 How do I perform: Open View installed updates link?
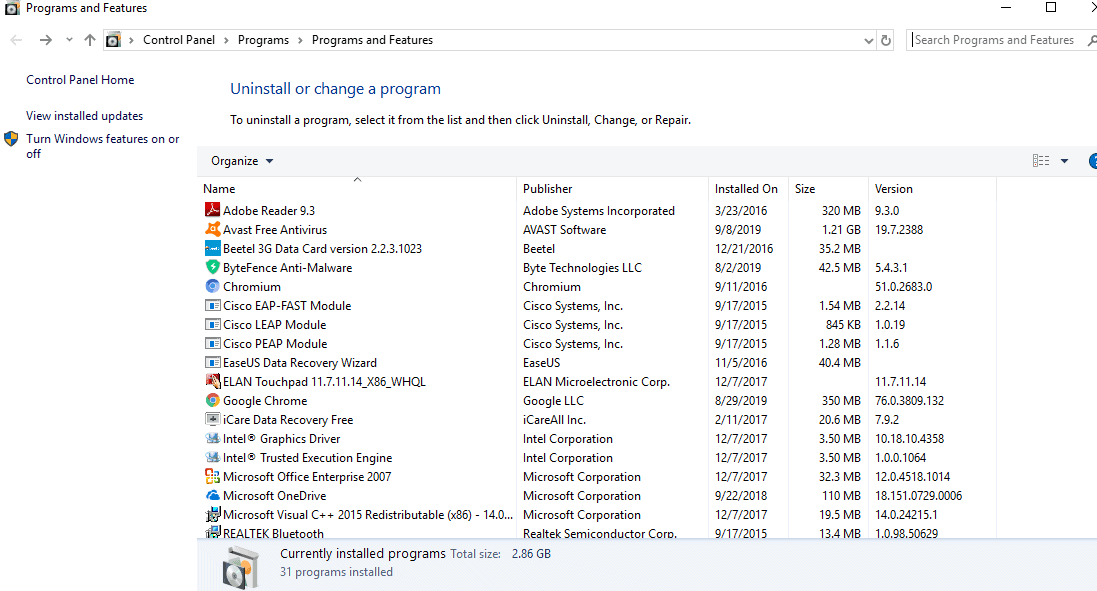coord(85,116)
